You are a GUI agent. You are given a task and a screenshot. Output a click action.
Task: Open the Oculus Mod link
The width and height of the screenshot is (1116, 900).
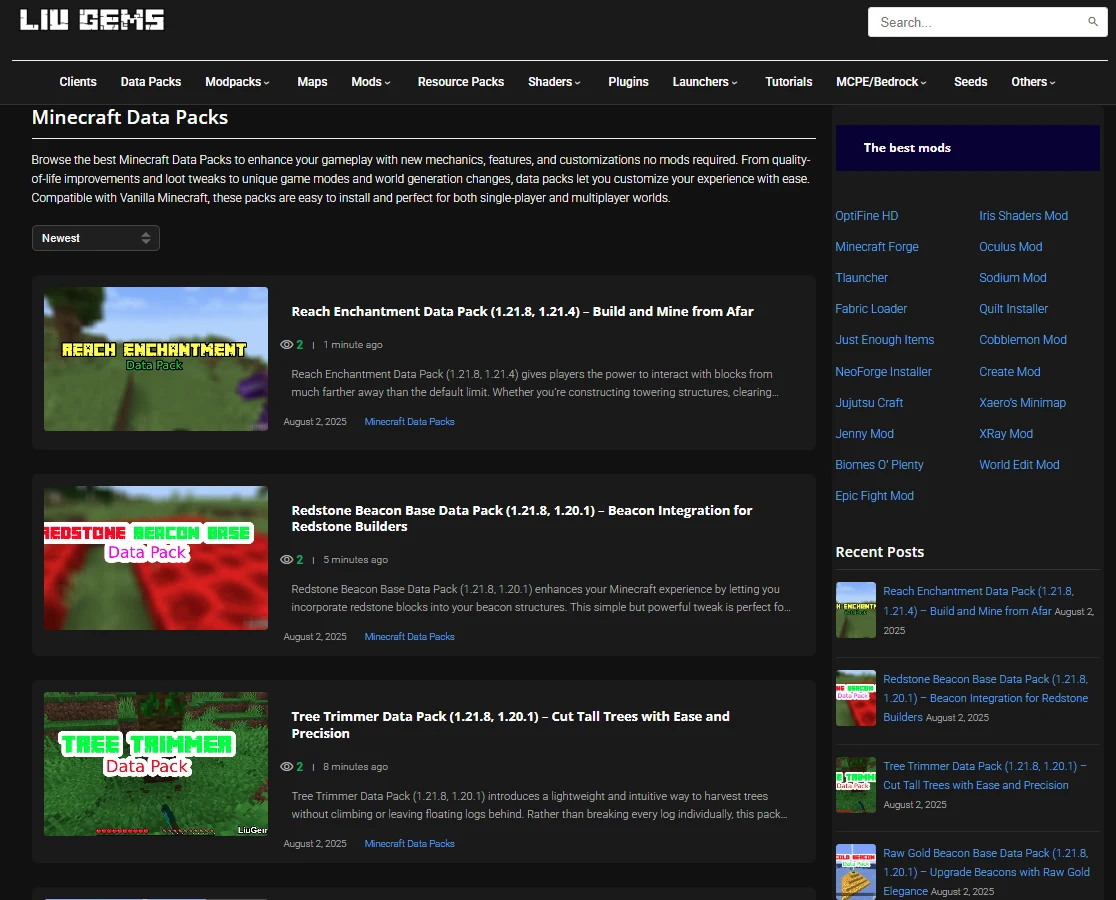[x=1011, y=247]
